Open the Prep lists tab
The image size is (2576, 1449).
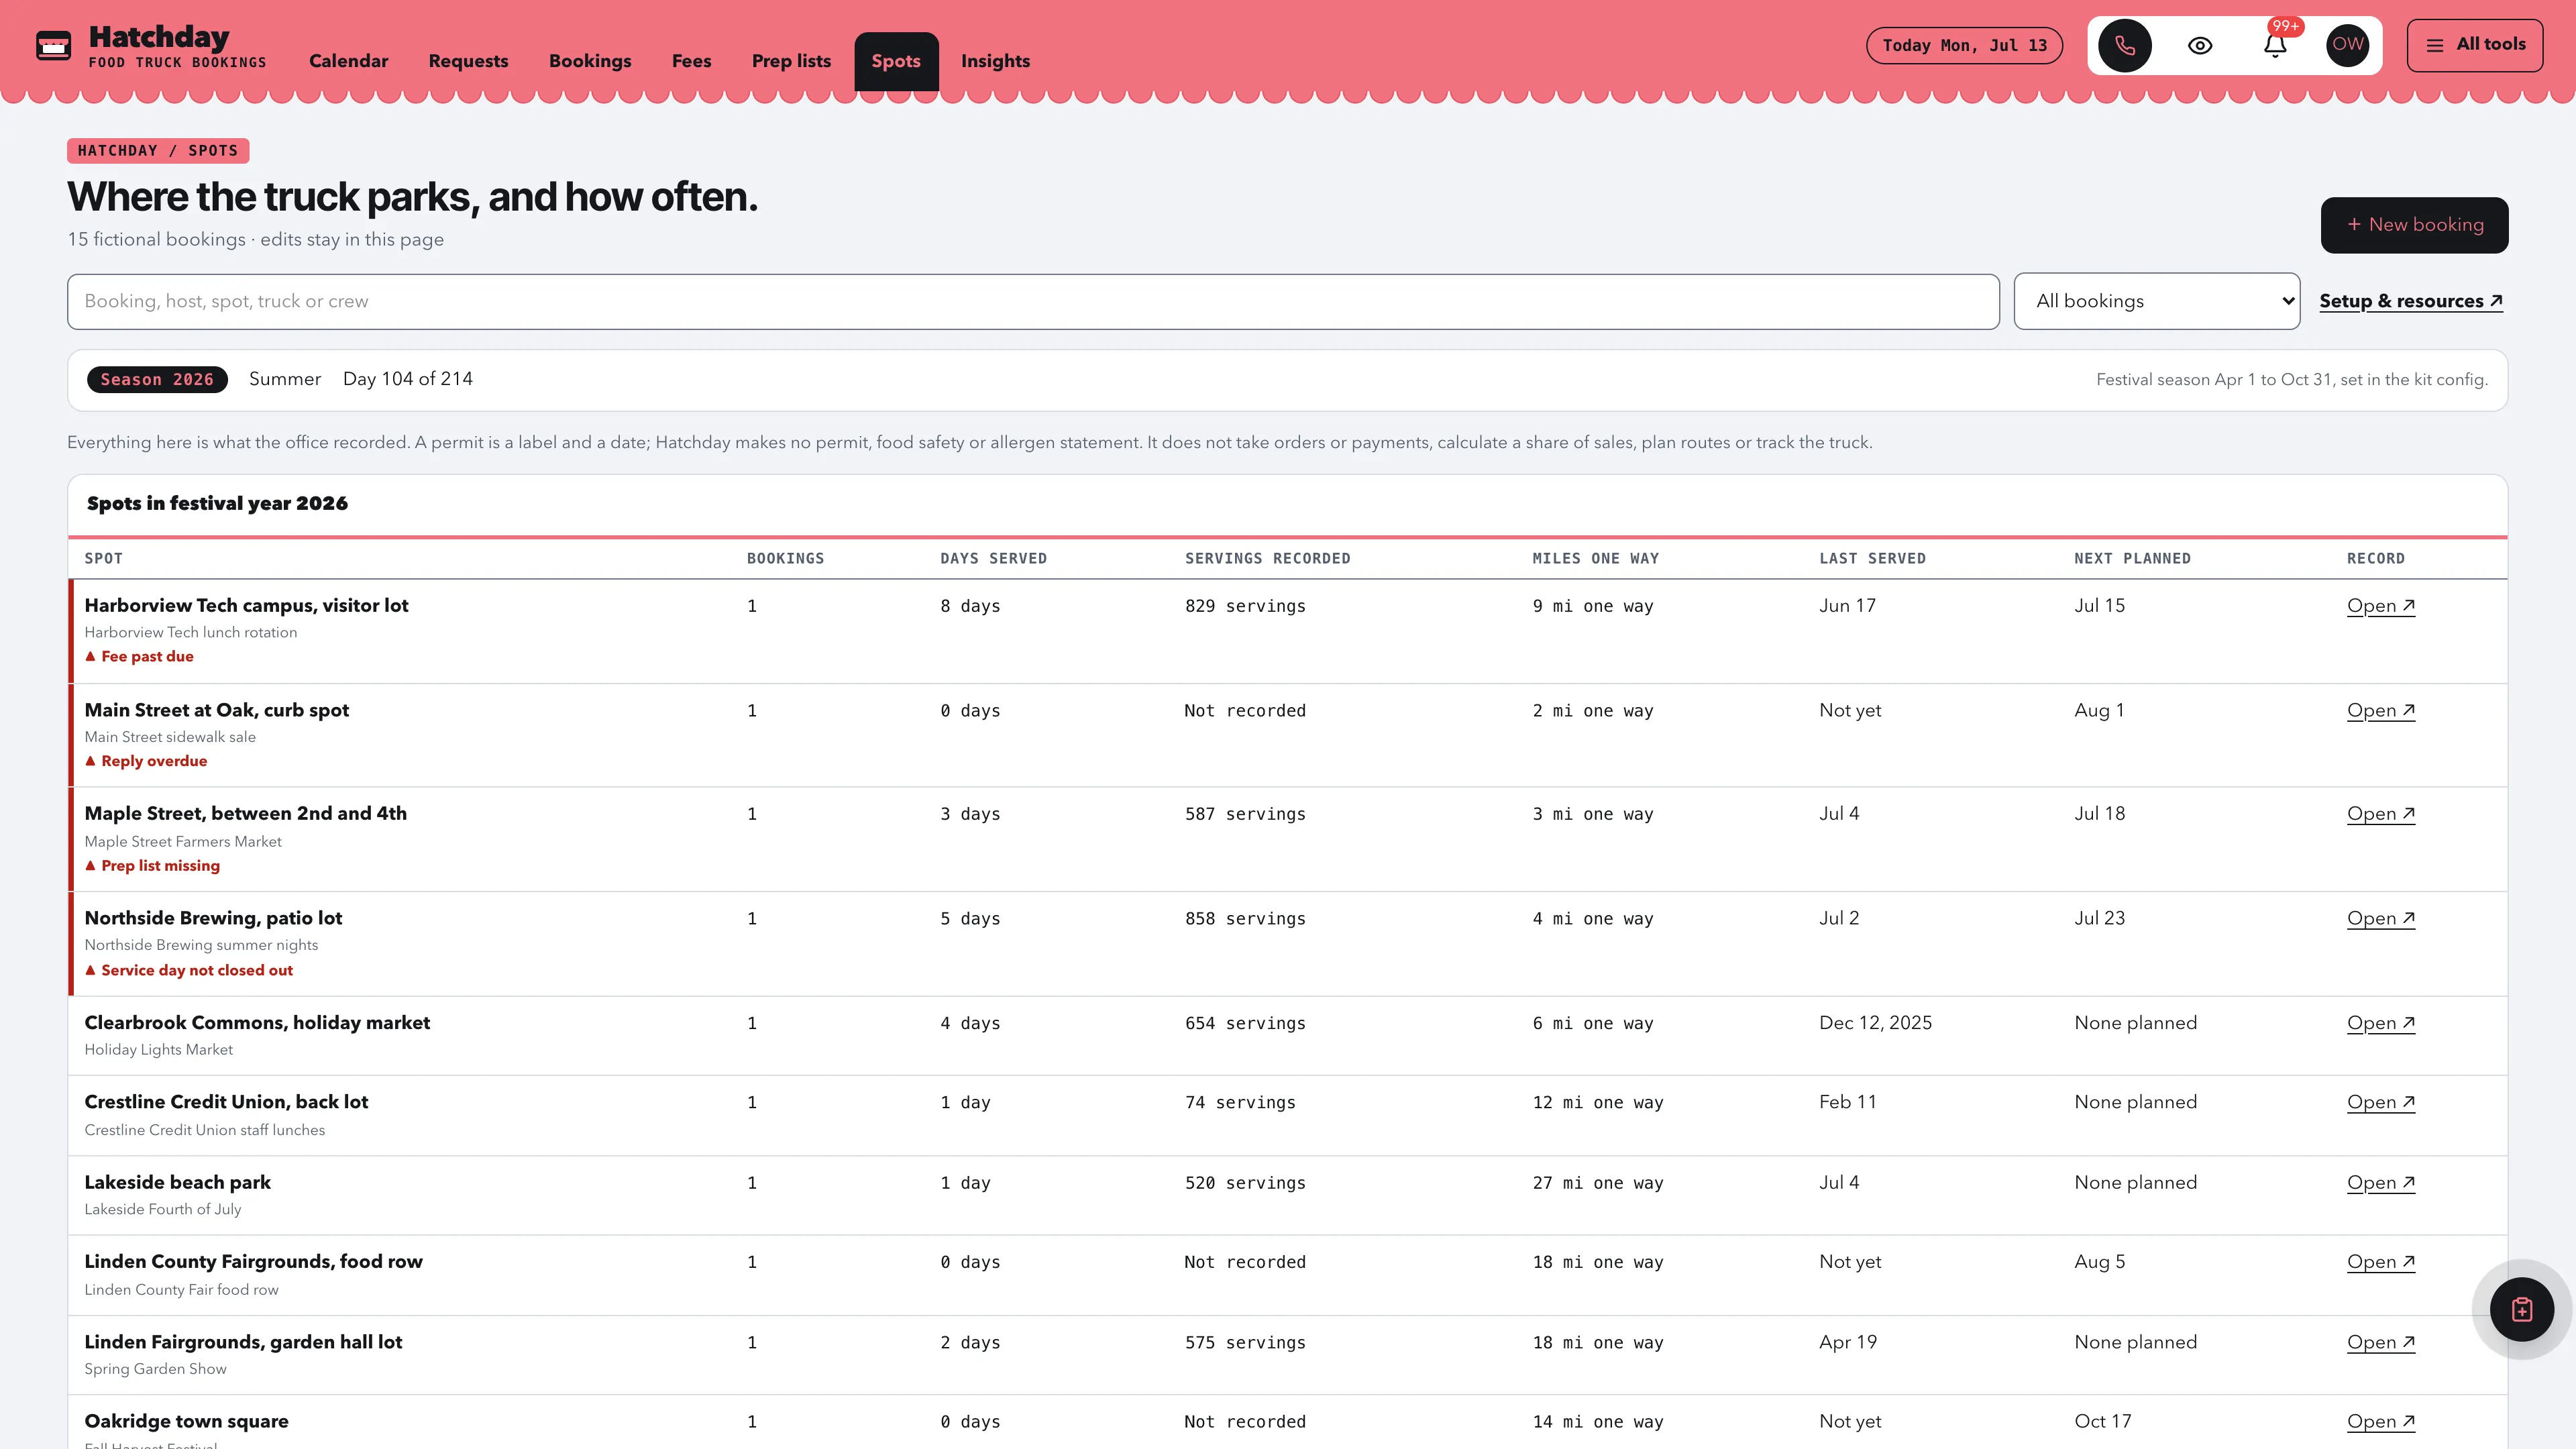click(791, 61)
